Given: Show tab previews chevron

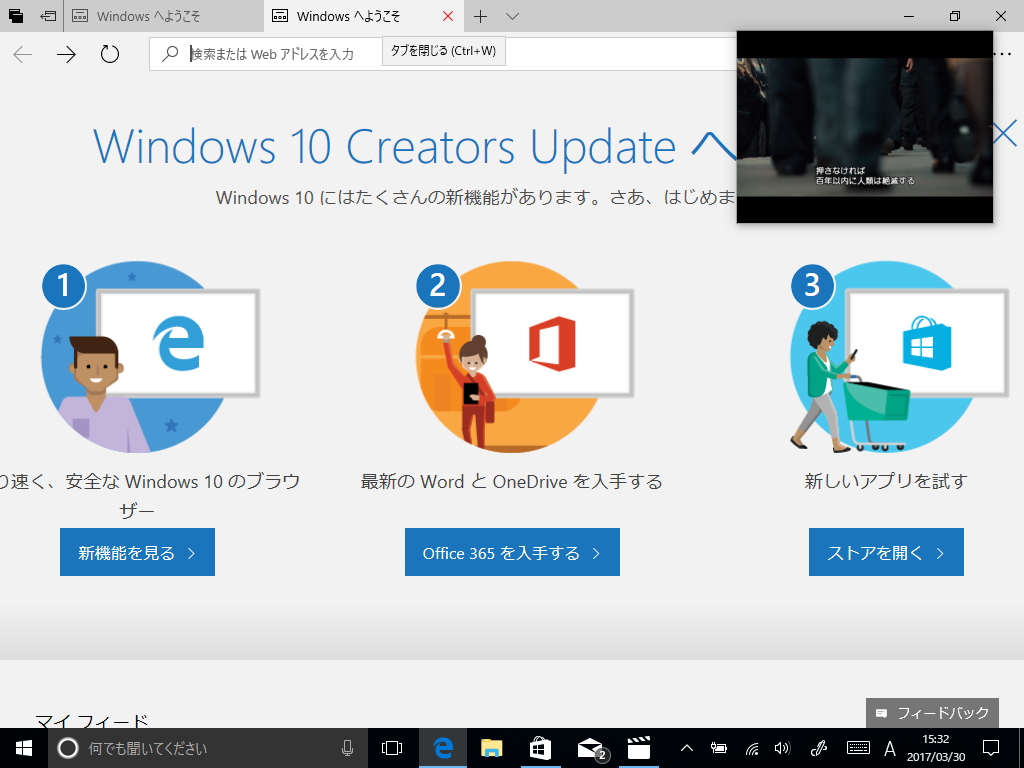Looking at the screenshot, I should tap(513, 16).
